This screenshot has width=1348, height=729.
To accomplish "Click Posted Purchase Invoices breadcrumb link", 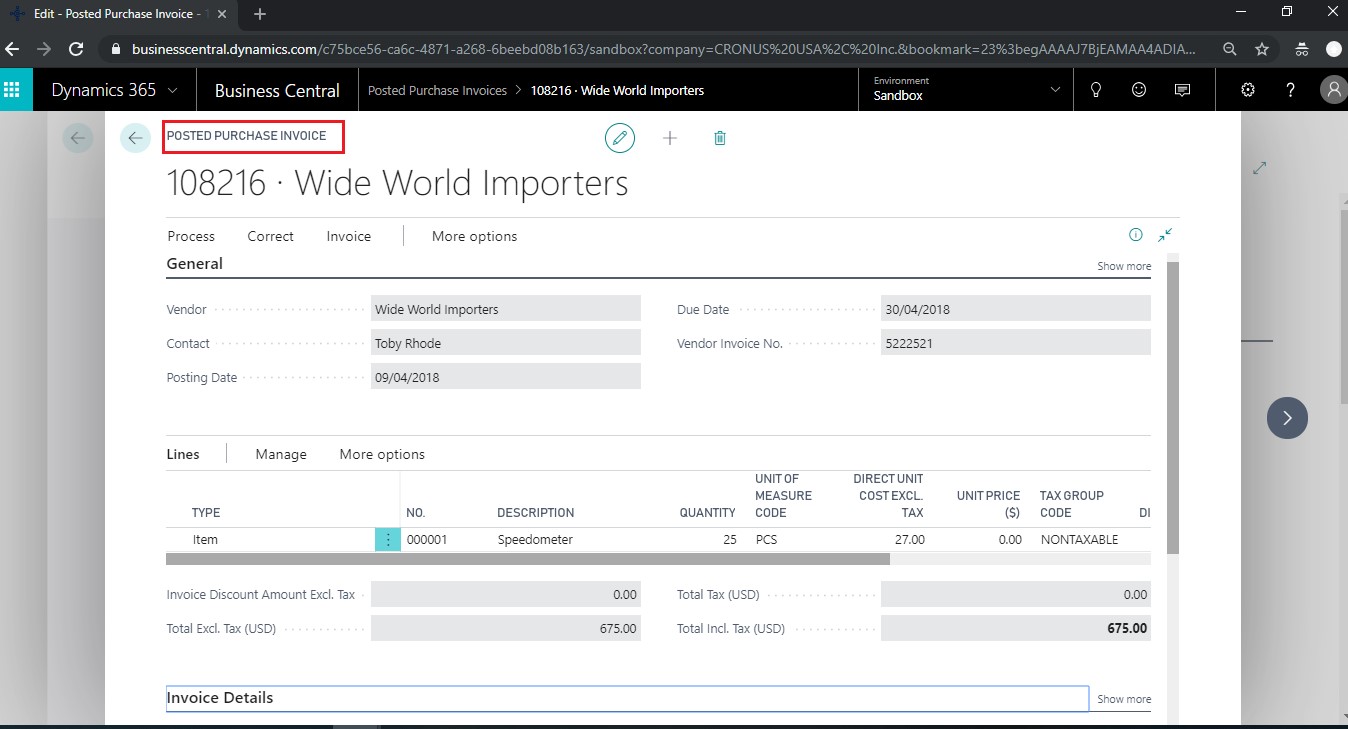I will tap(437, 90).
